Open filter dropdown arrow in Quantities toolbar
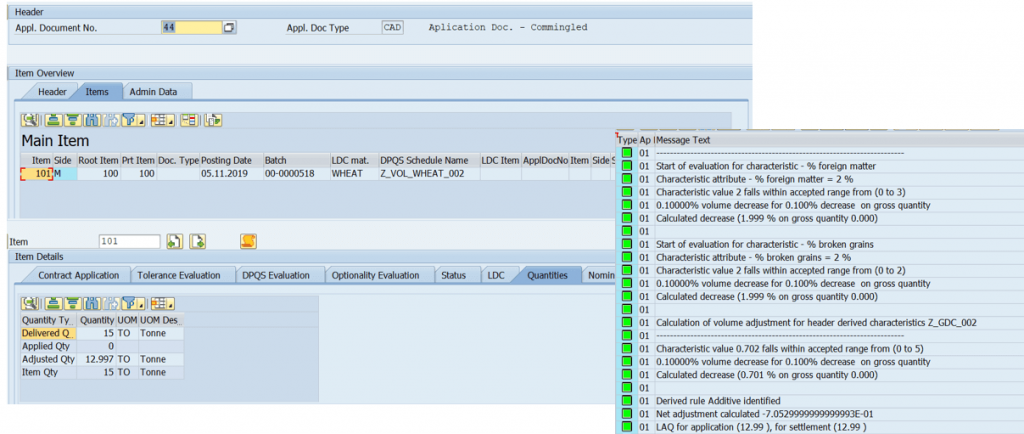 [141, 303]
